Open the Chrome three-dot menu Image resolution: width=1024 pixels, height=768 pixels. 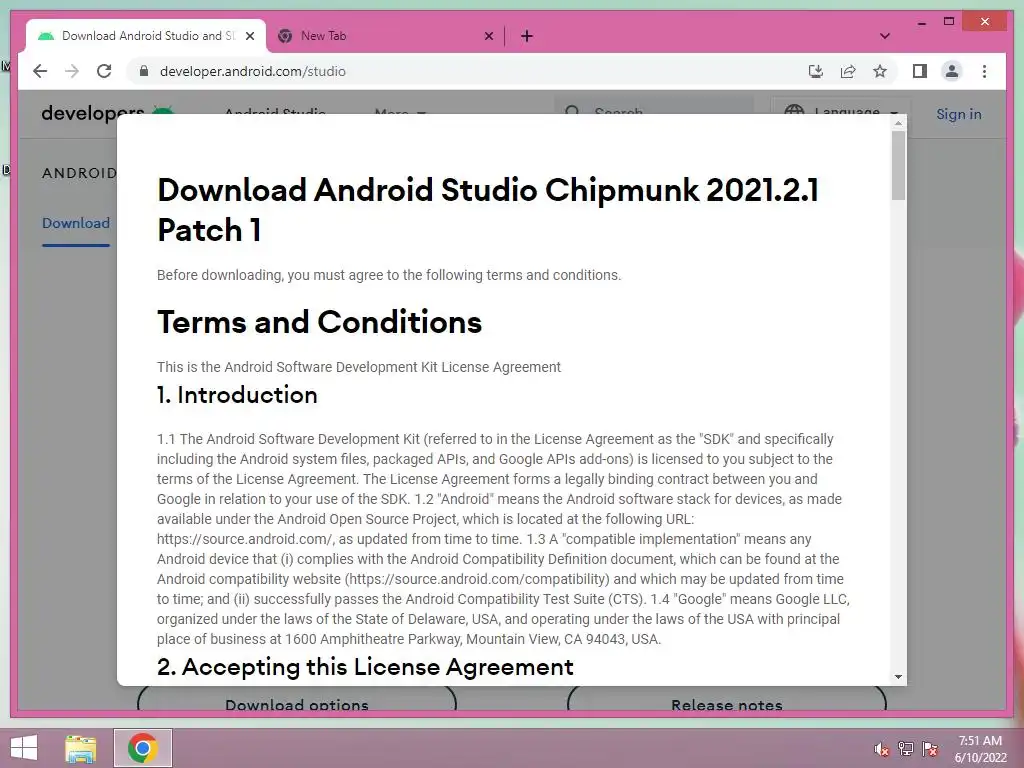click(984, 71)
